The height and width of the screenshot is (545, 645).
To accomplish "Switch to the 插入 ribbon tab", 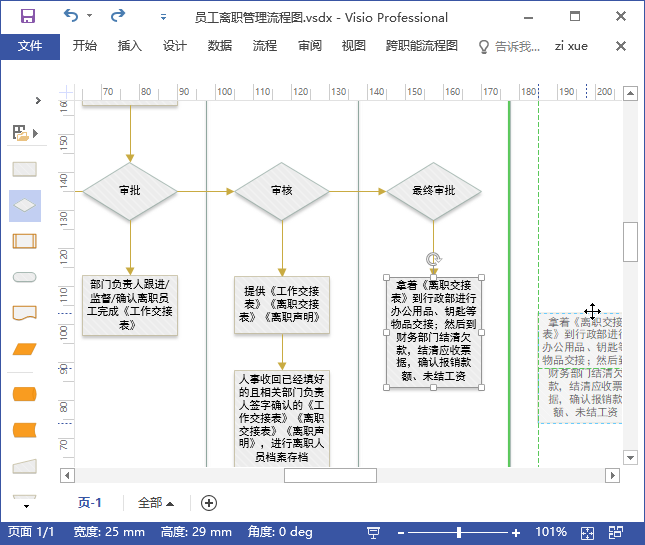I will [130, 46].
